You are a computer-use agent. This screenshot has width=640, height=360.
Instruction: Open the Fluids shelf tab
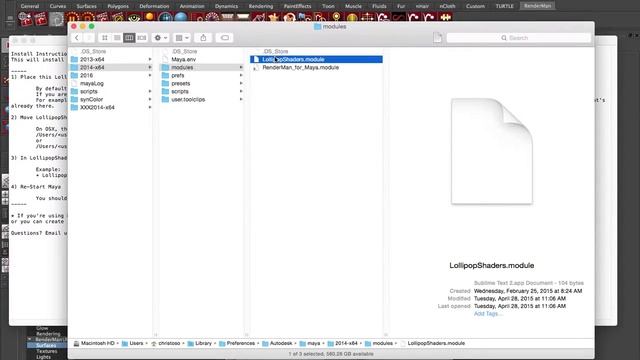pos(379,6)
